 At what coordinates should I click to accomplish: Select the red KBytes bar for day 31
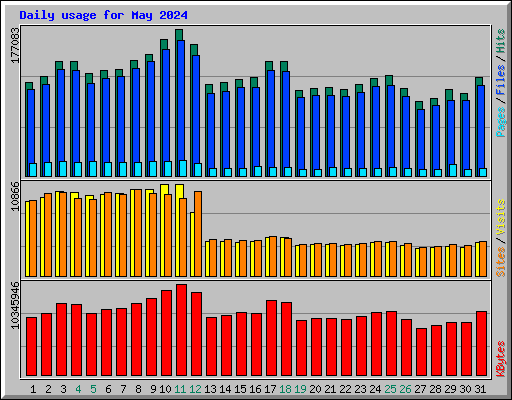(x=481, y=344)
